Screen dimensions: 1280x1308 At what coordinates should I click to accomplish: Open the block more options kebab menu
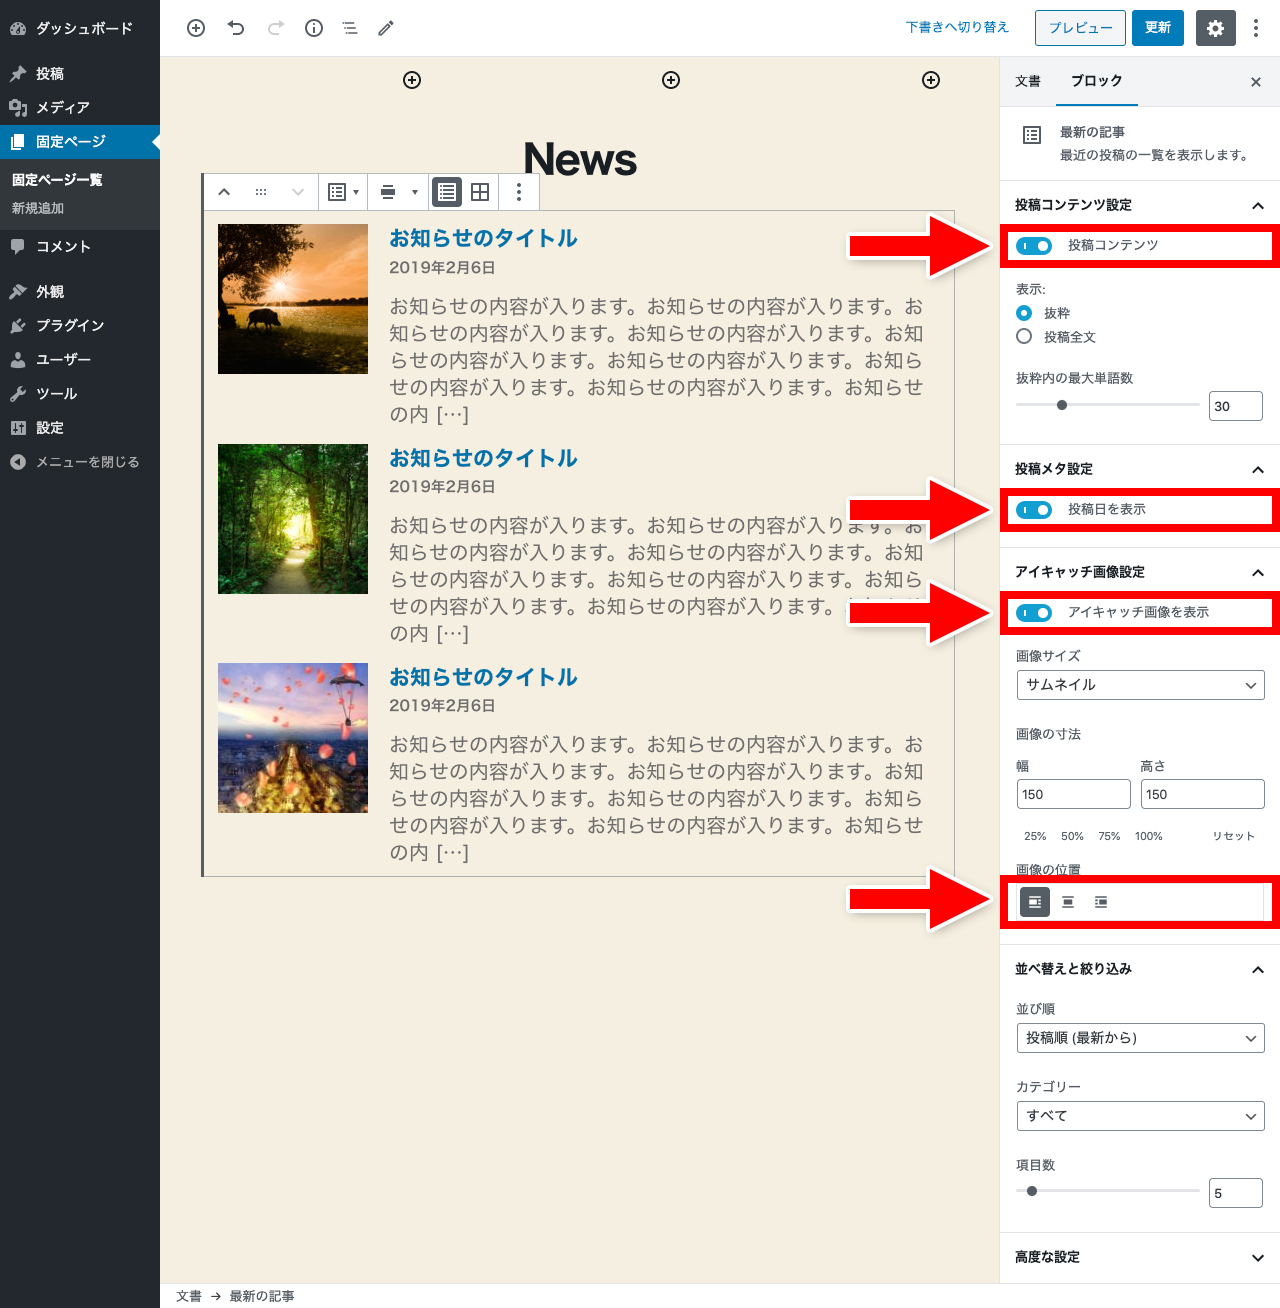click(x=519, y=192)
